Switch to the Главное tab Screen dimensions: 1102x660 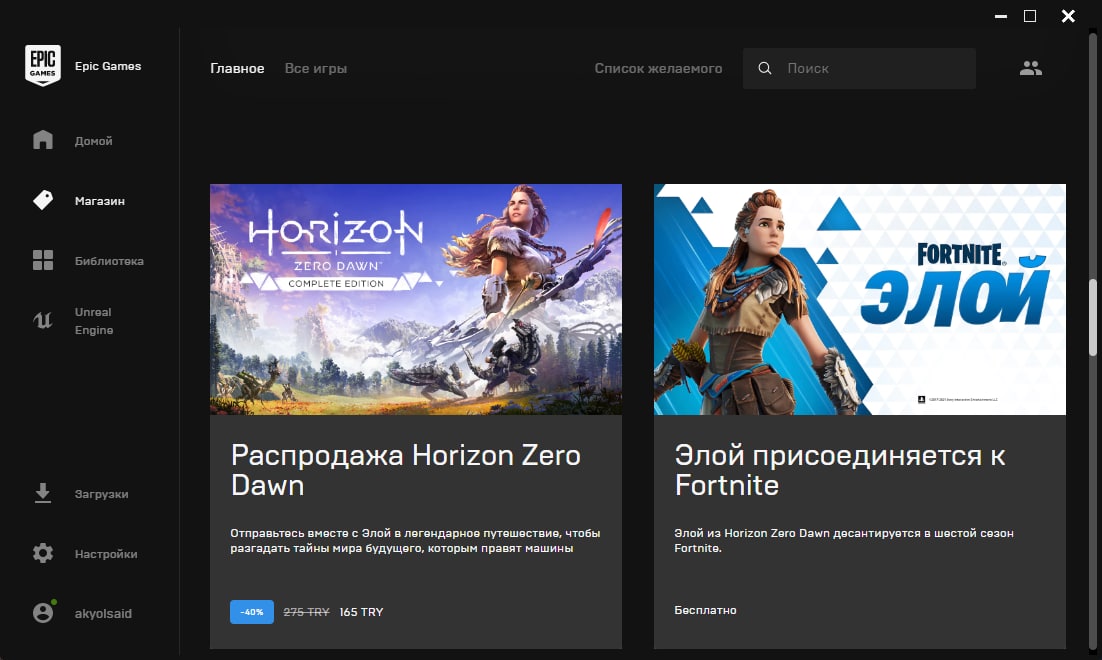click(237, 68)
